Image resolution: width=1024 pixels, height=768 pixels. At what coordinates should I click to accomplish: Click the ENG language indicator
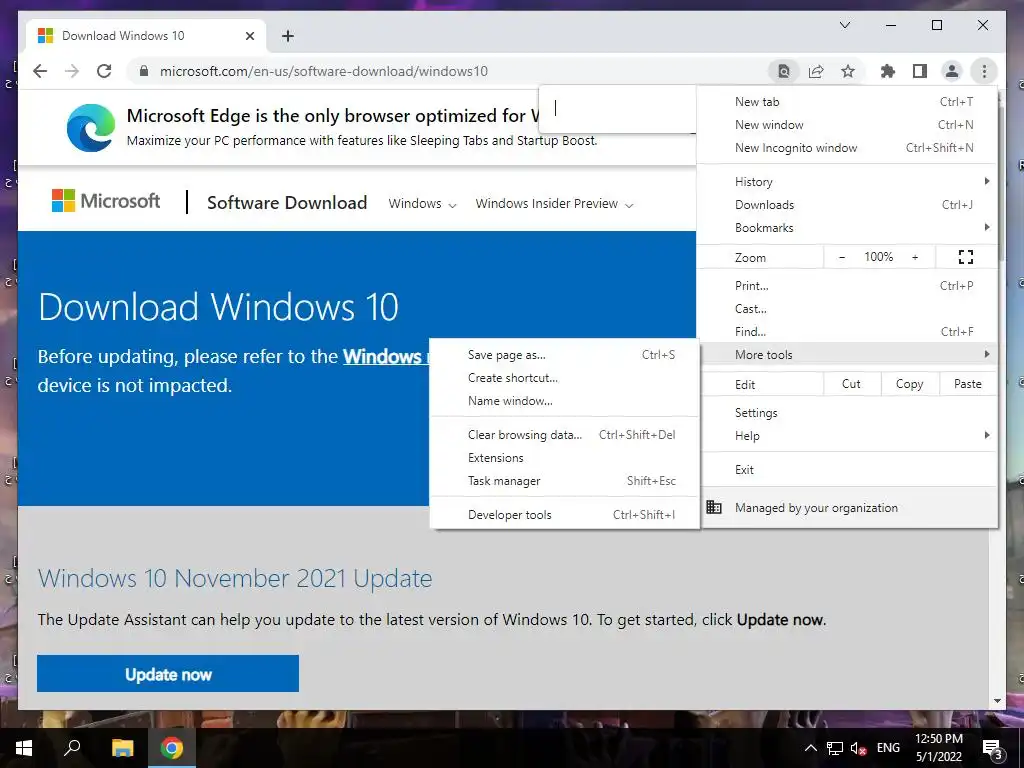coord(888,748)
